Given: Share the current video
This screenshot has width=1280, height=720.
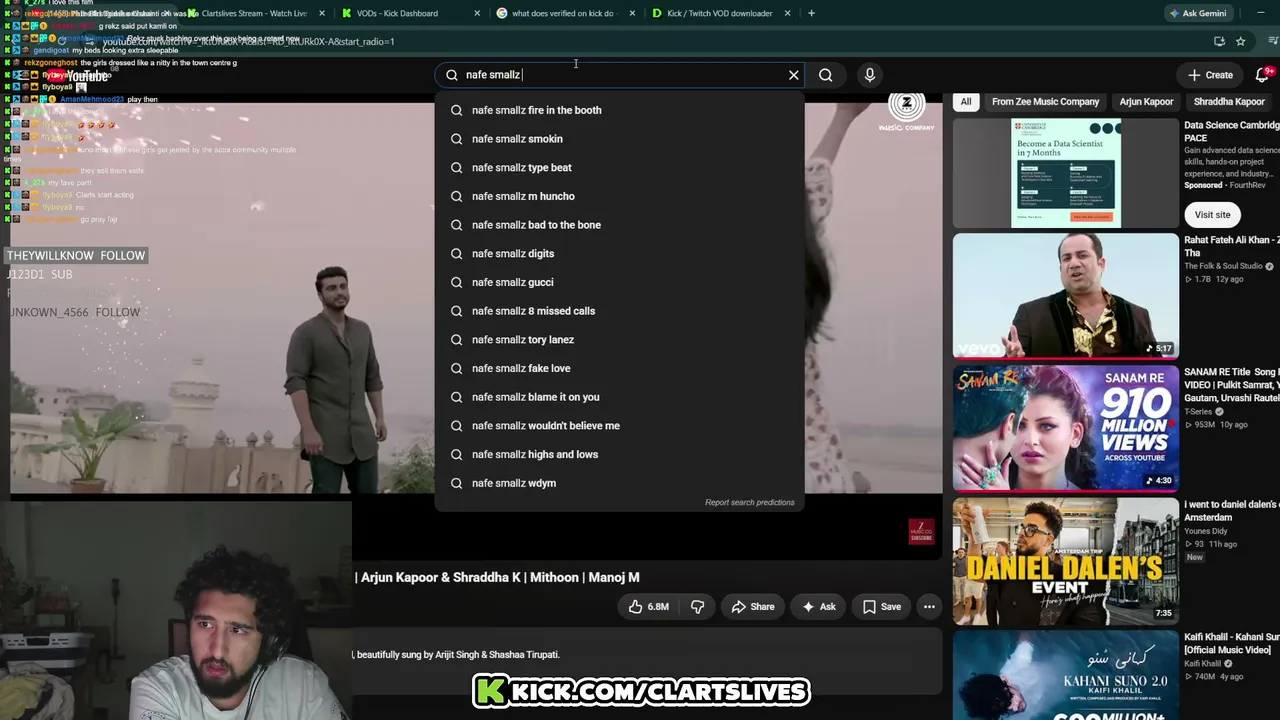Looking at the screenshot, I should (753, 607).
